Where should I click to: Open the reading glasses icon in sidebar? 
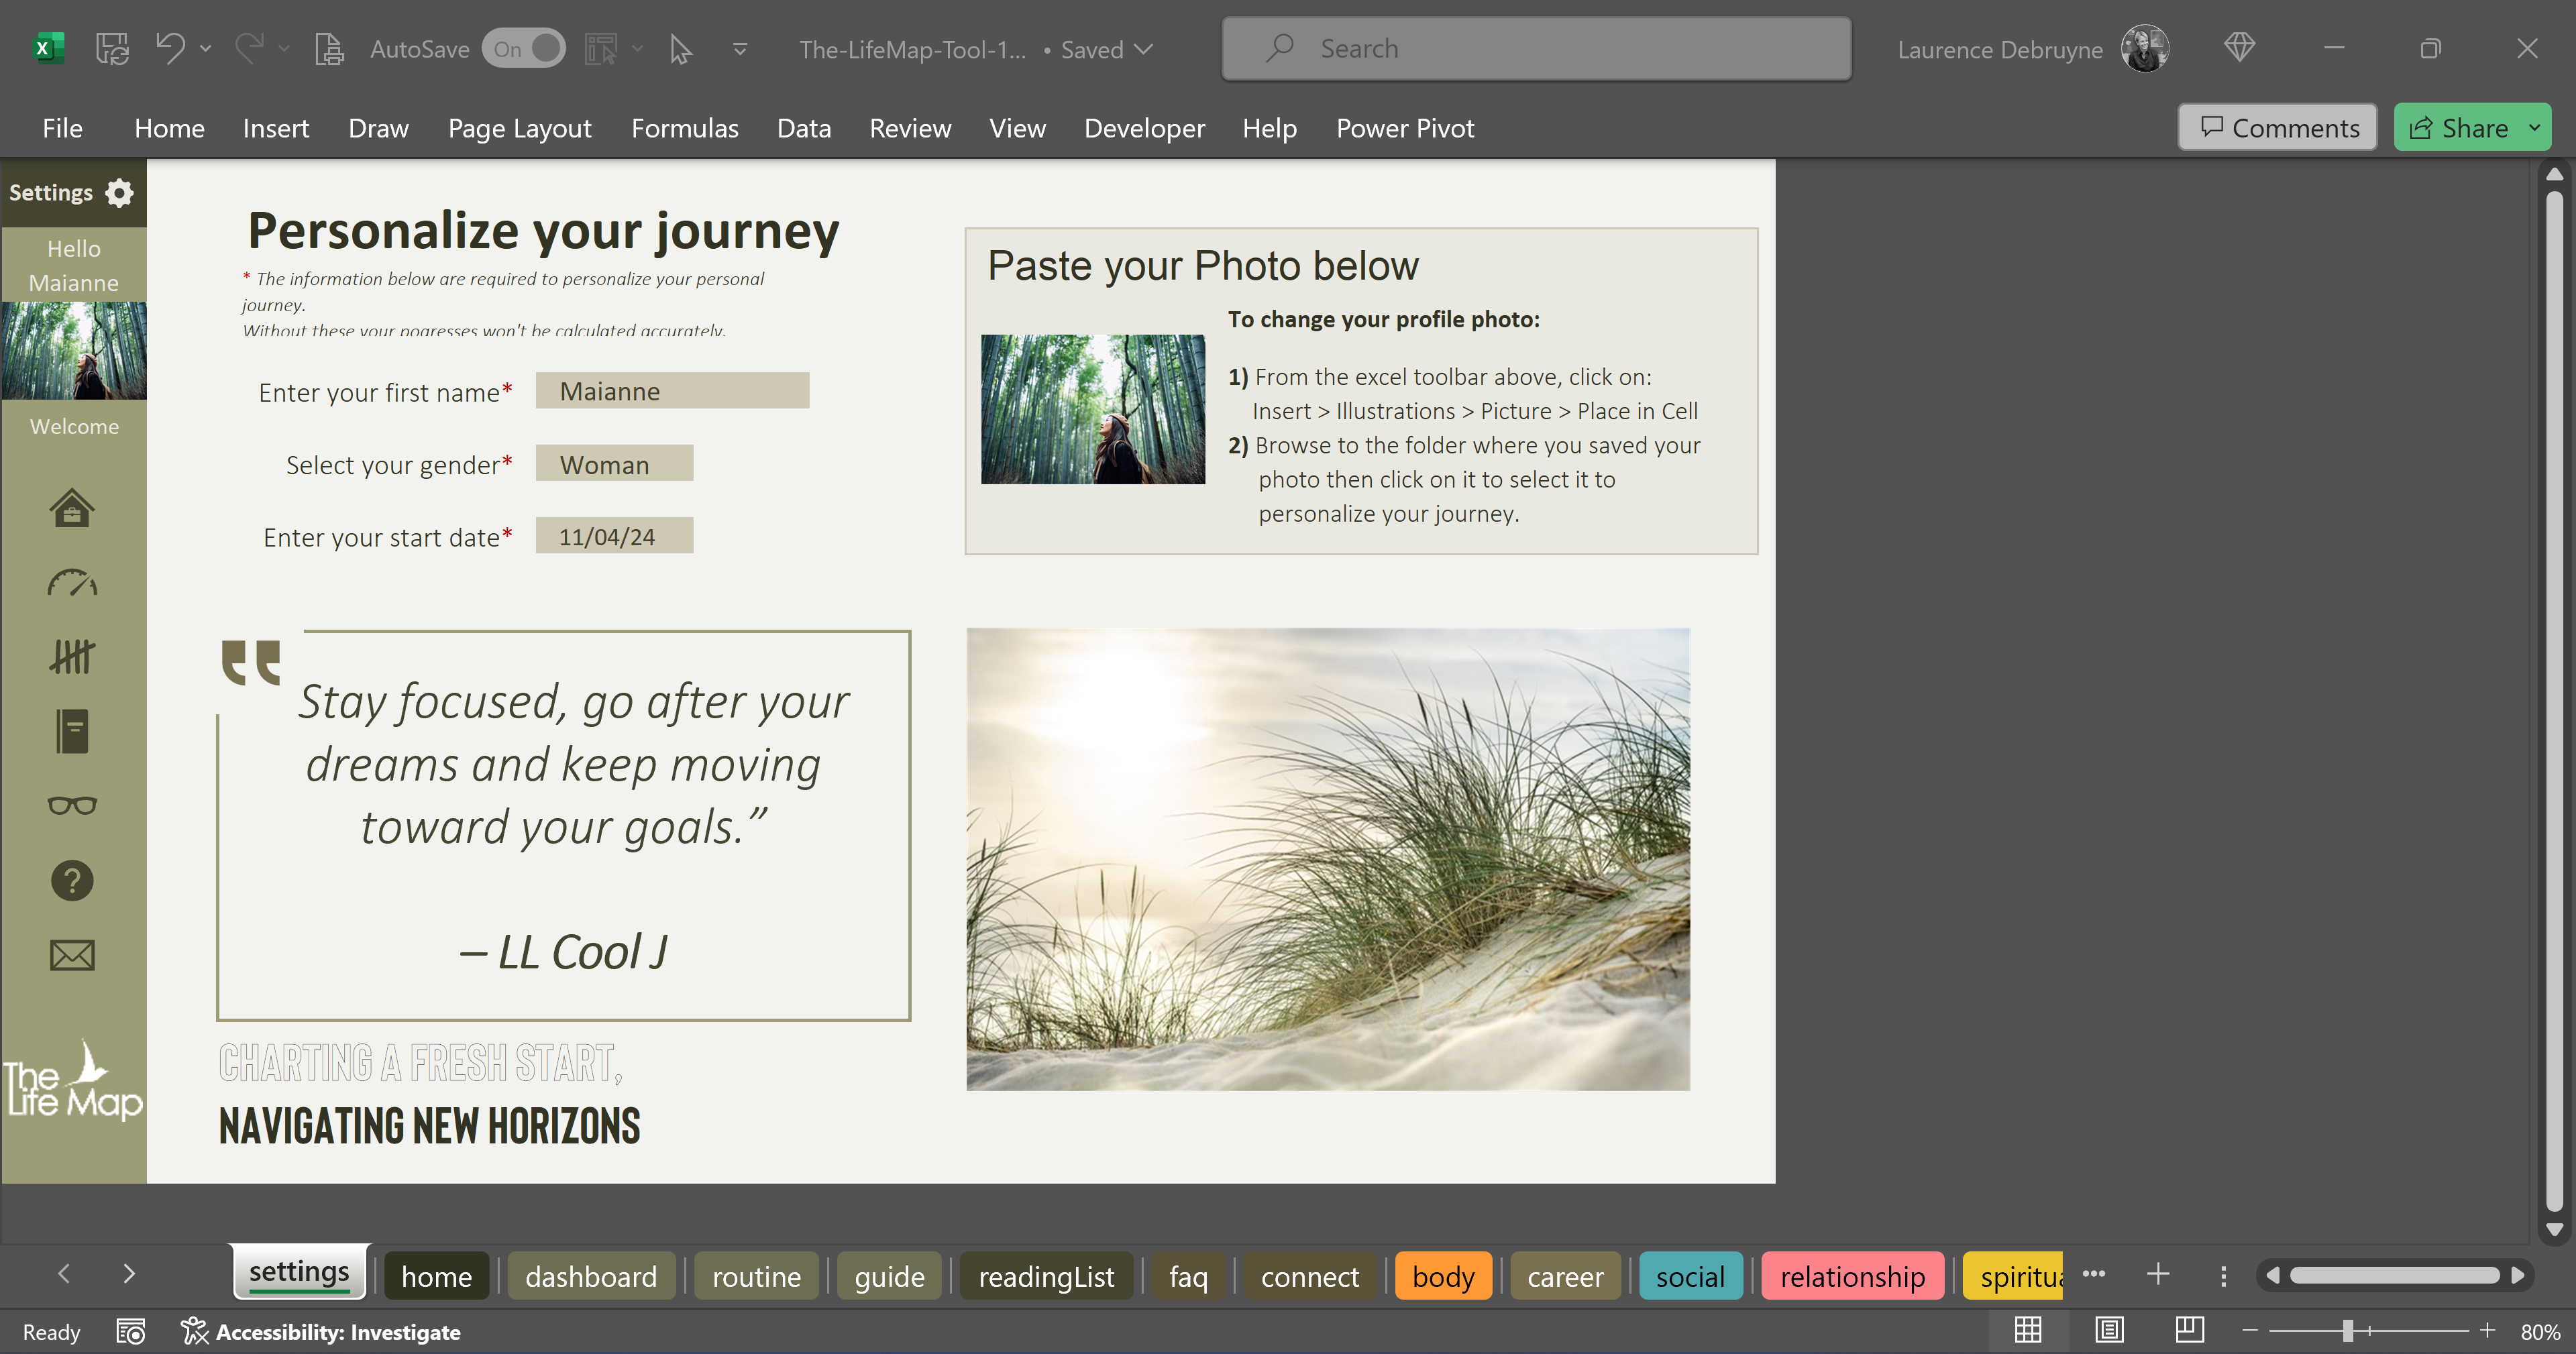(x=72, y=805)
